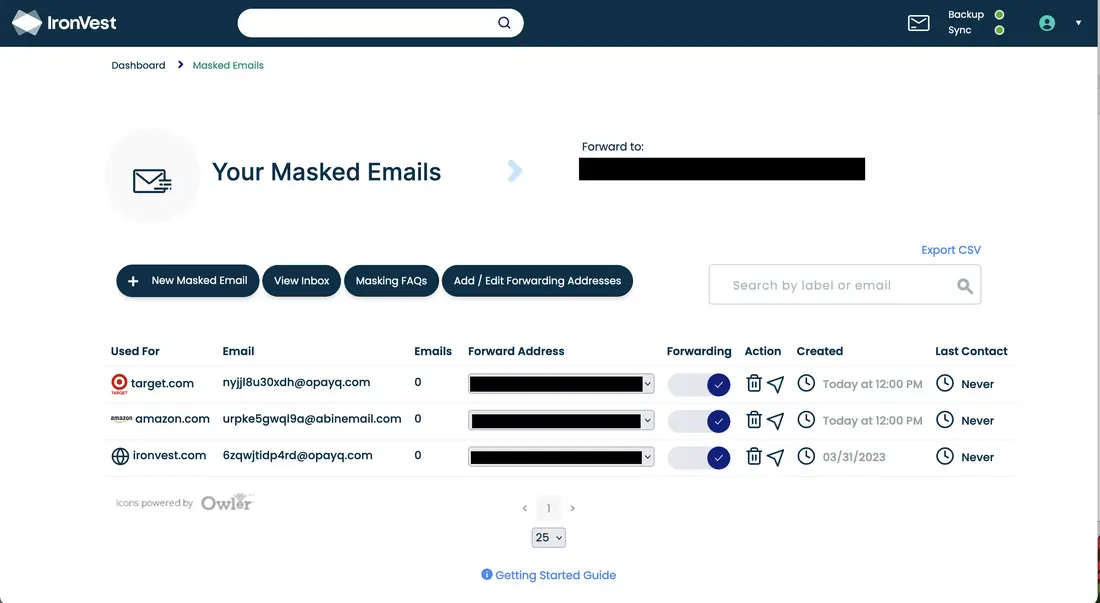This screenshot has height=603, width=1100.
Task: Click send icon for target.com row
Action: coord(775,384)
